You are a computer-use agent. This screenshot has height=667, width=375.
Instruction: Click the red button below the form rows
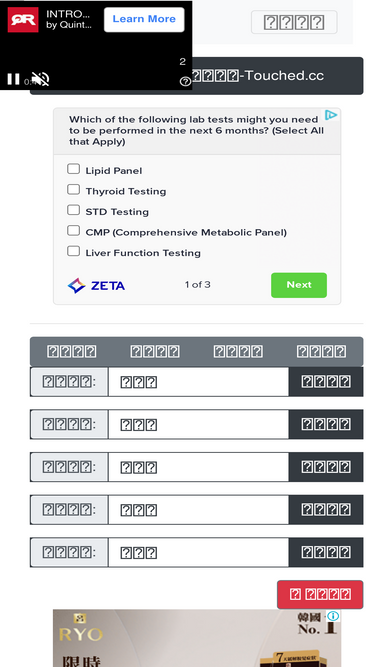point(320,594)
